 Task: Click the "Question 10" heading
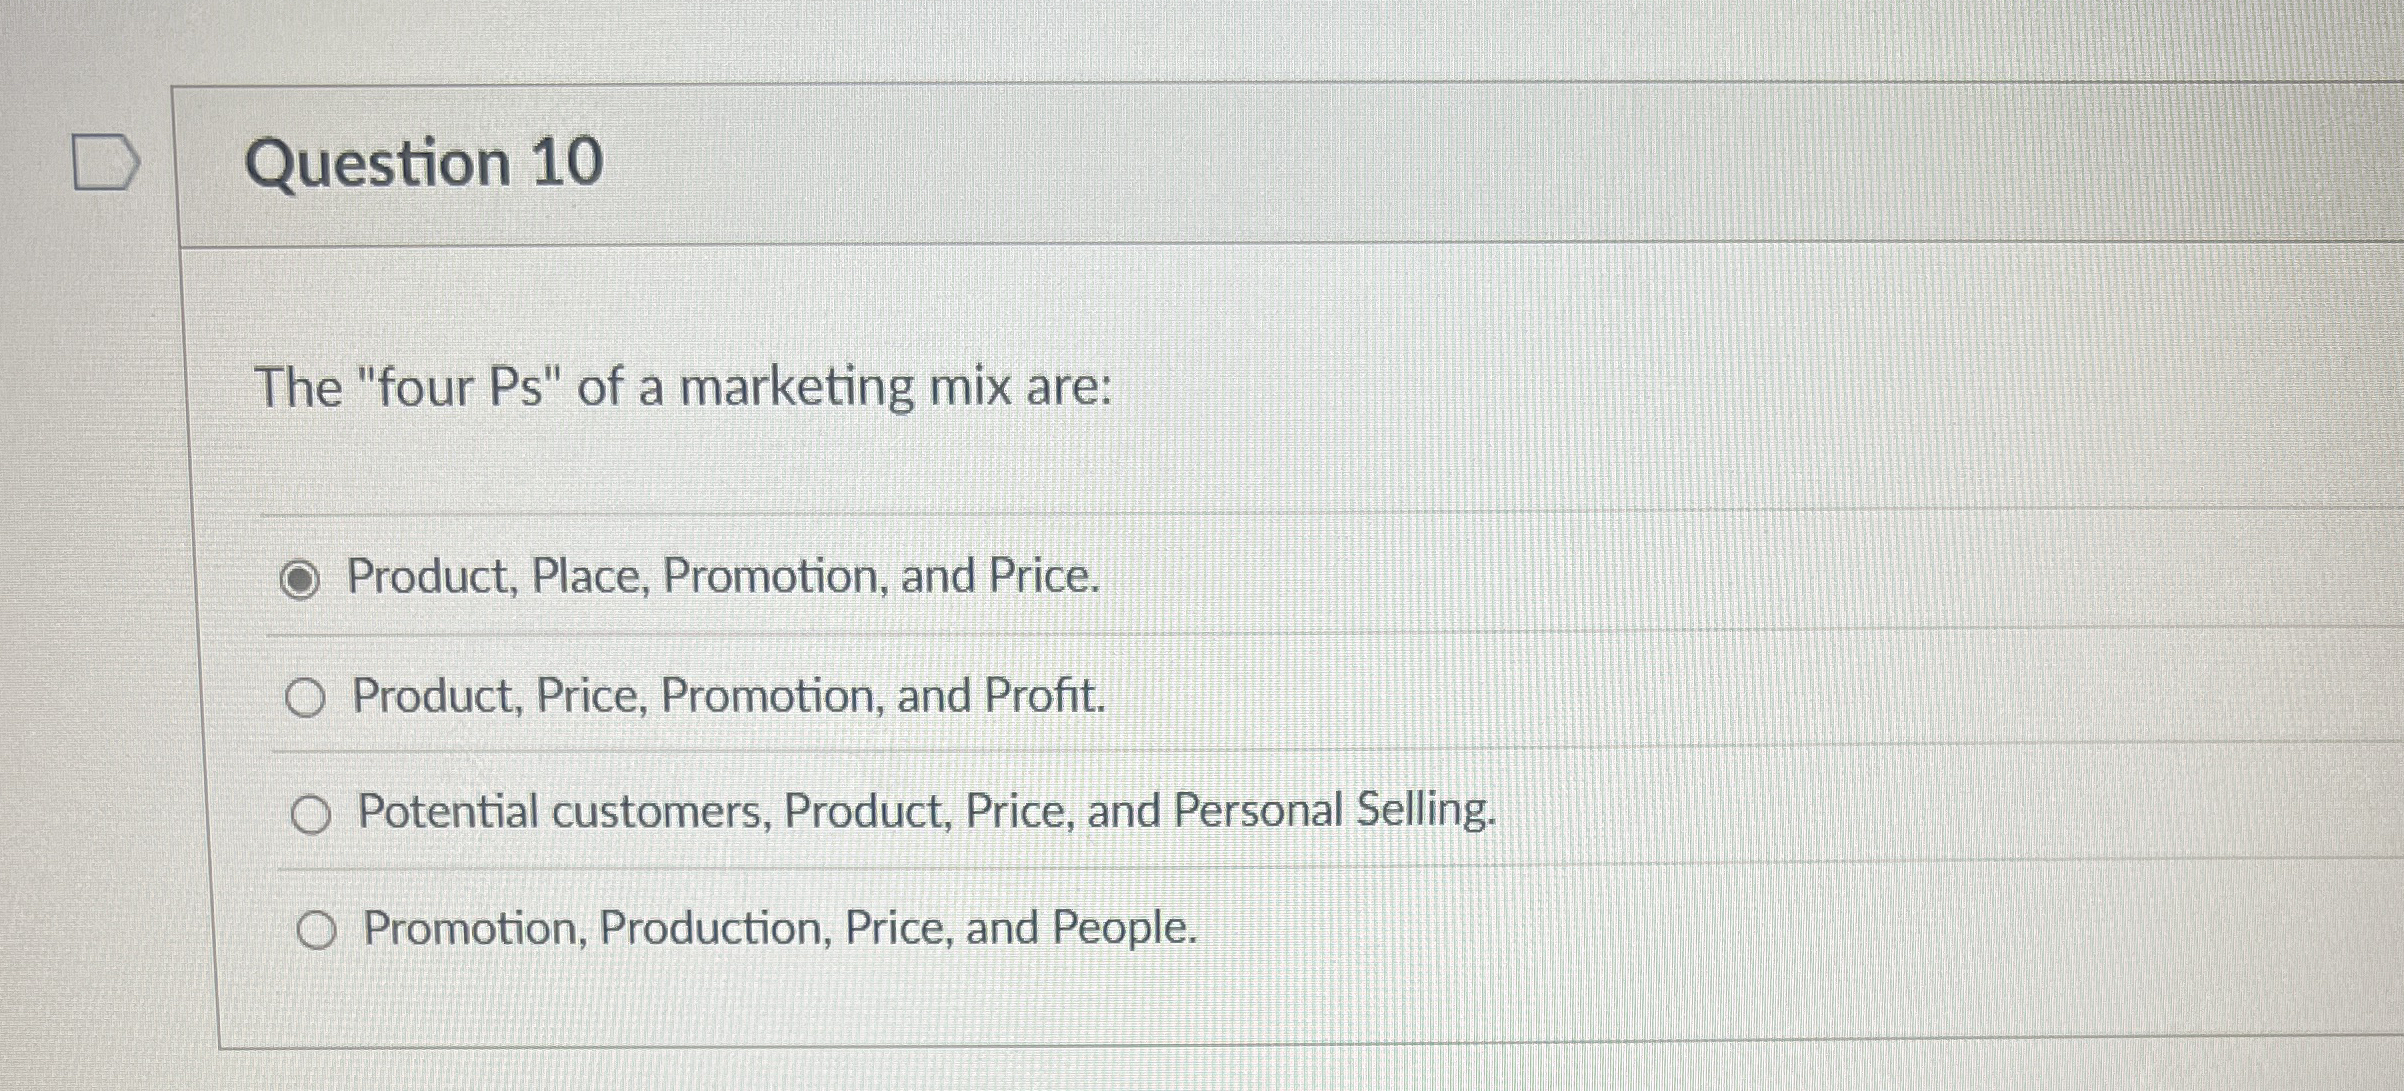click(424, 162)
